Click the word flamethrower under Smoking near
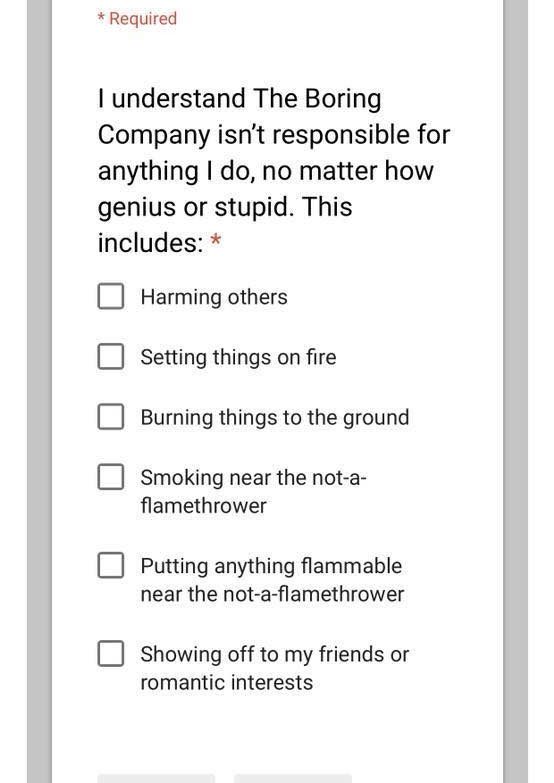 tap(203, 506)
